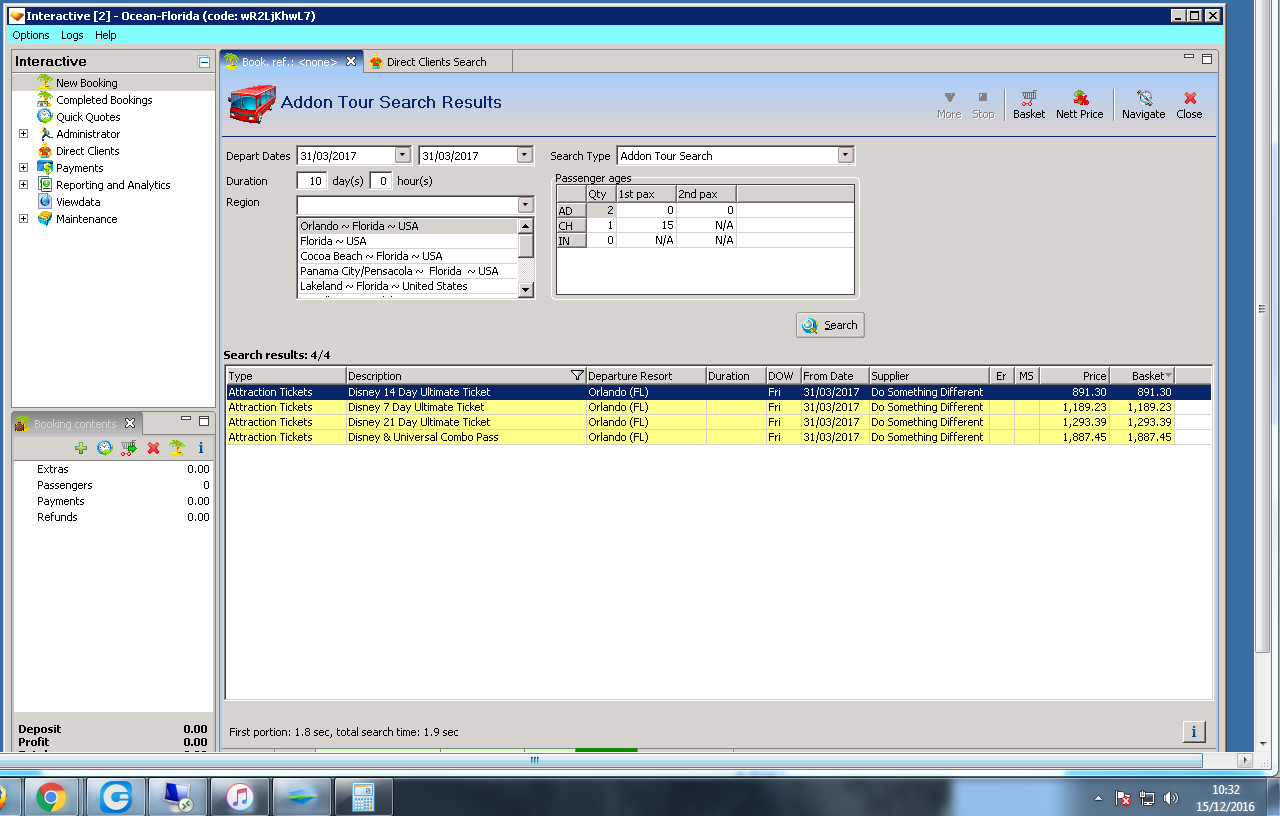Select the Book. ref. tab
Image resolution: width=1280 pixels, height=816 pixels.
(x=289, y=62)
